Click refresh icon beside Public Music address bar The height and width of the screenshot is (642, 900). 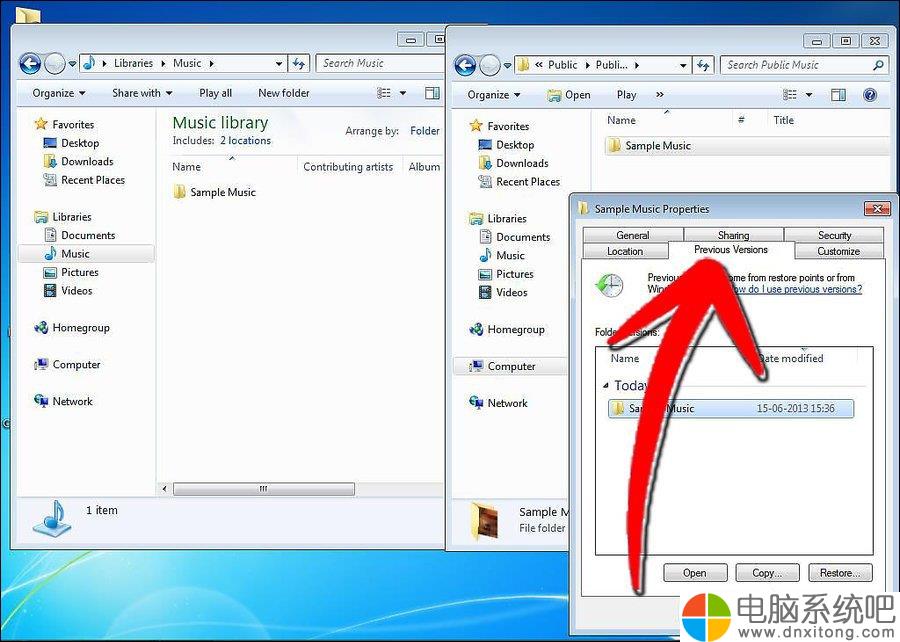click(704, 65)
